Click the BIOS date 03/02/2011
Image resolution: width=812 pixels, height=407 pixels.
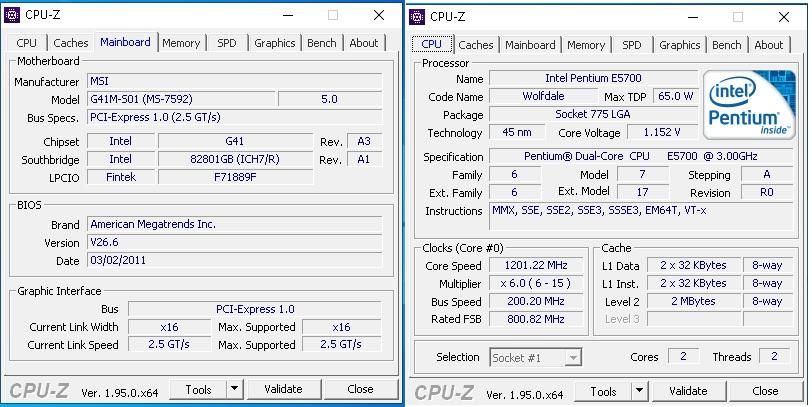point(235,260)
